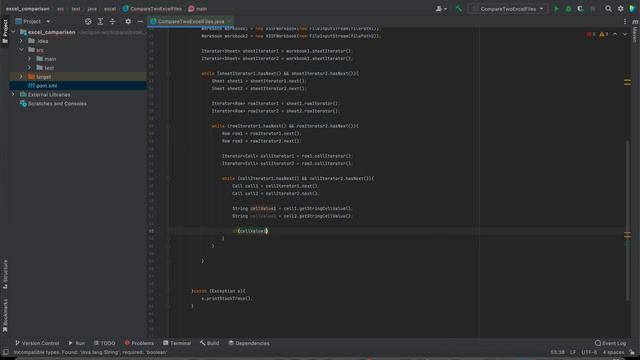The width and height of the screenshot is (640, 360).
Task: Open the Problems tool window
Action: point(139,343)
